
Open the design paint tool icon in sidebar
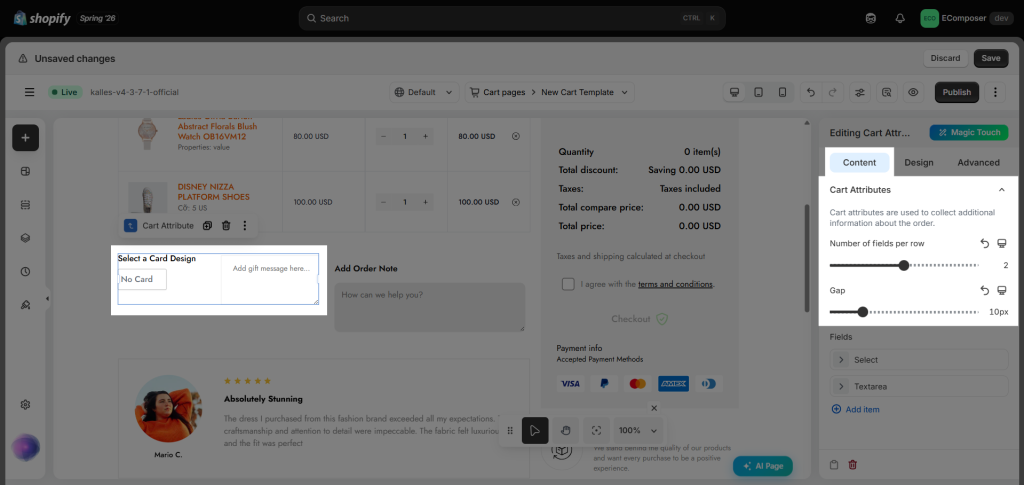[x=25, y=305]
